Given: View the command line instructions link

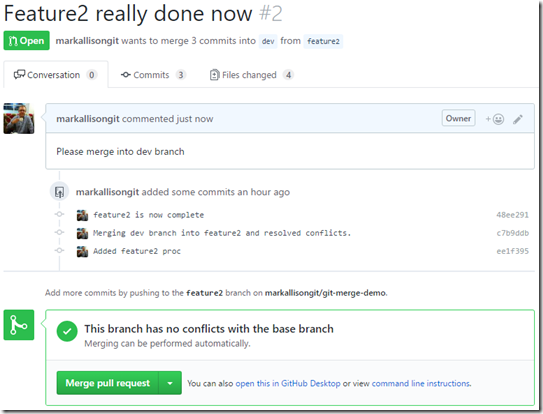Looking at the screenshot, I should [x=421, y=384].
